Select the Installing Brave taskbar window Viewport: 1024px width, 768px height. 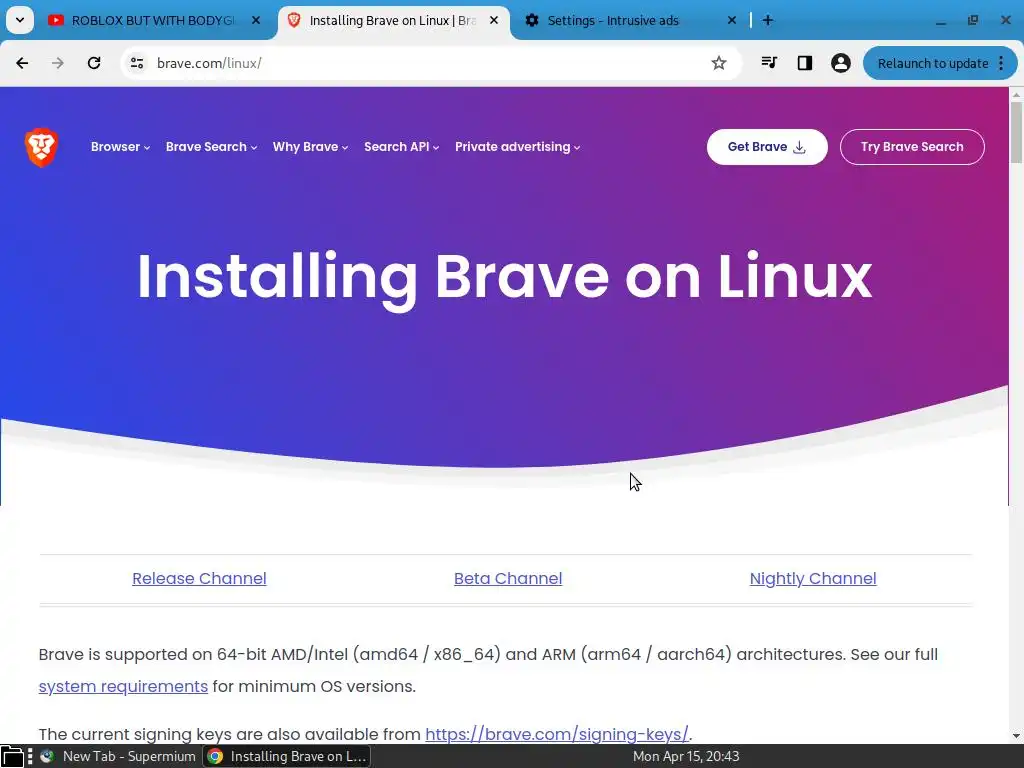coord(287,756)
